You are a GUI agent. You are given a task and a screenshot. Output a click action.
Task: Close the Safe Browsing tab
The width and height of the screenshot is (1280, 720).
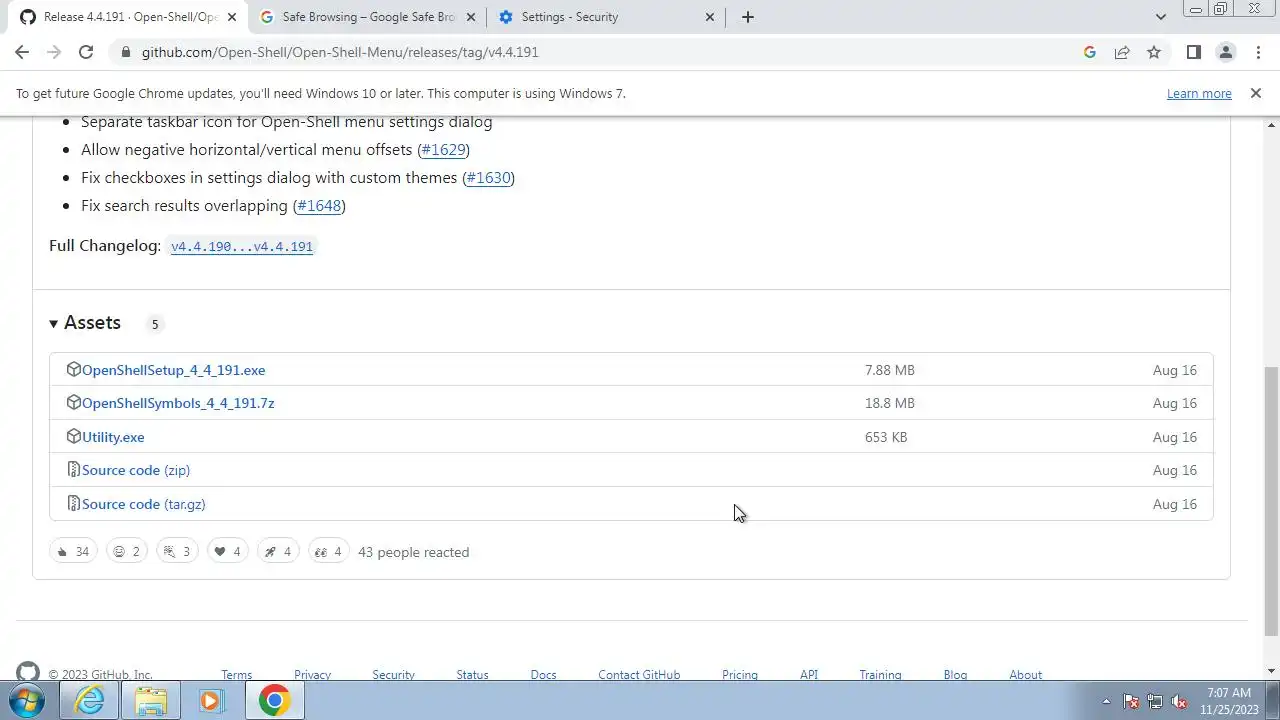(470, 17)
